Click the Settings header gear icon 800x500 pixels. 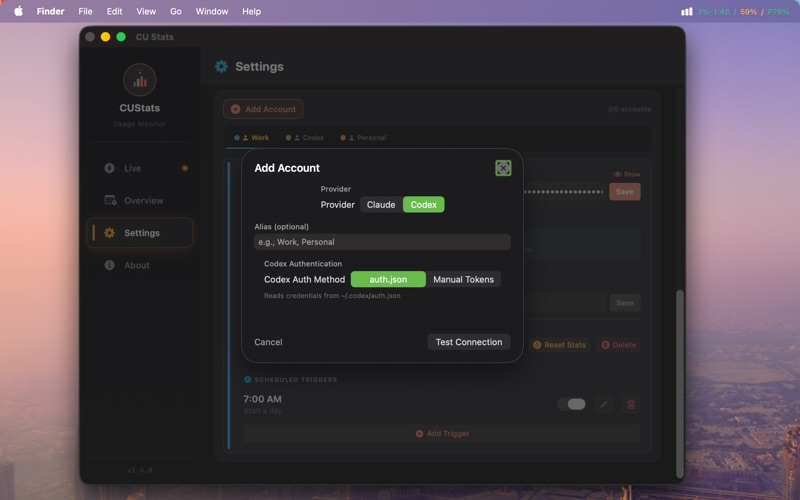pyautogui.click(x=221, y=66)
